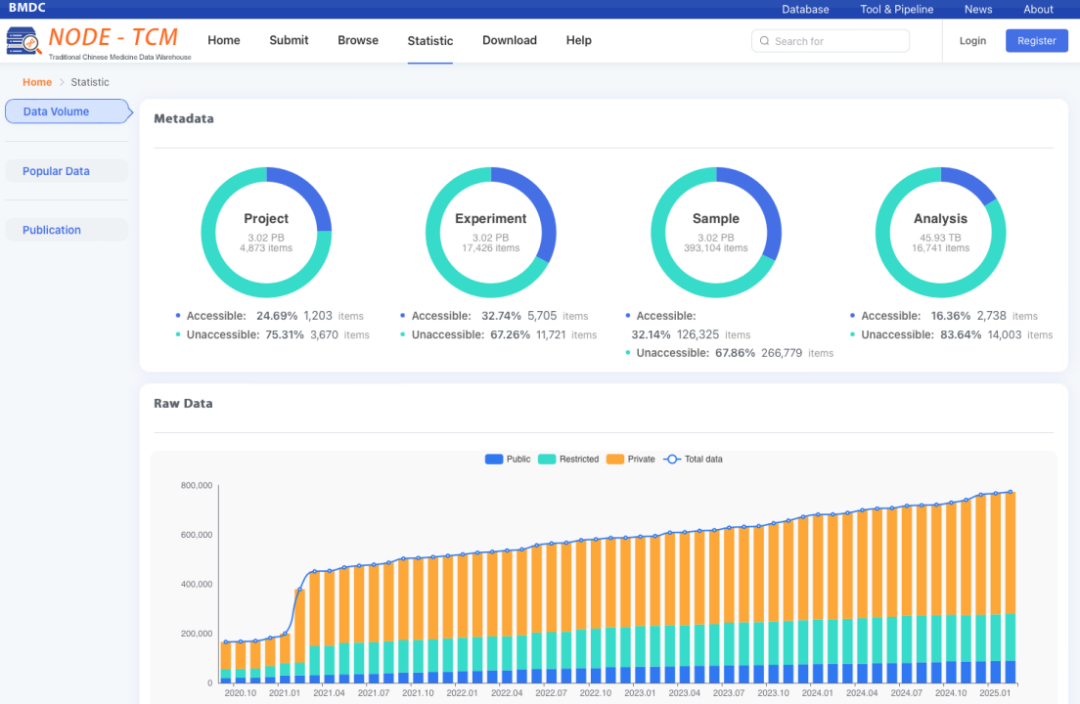Click the 2025.01 x-axis label
Screen dimensions: 1080x704
(995, 693)
